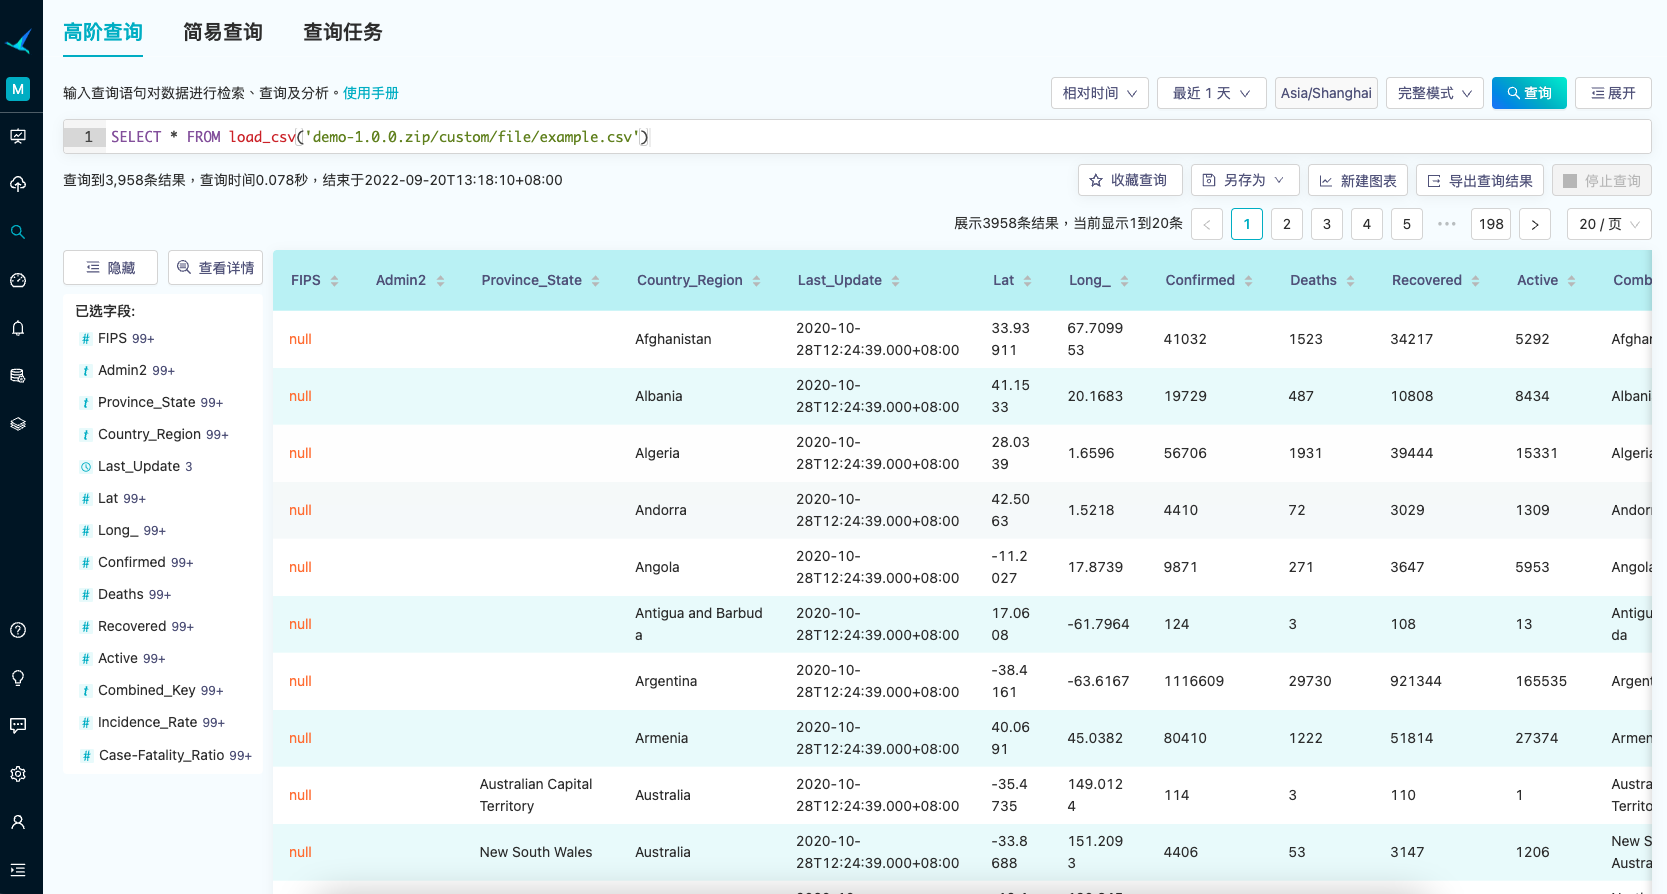Sort the Confirmed column
1667x894 pixels.
(x=1248, y=281)
